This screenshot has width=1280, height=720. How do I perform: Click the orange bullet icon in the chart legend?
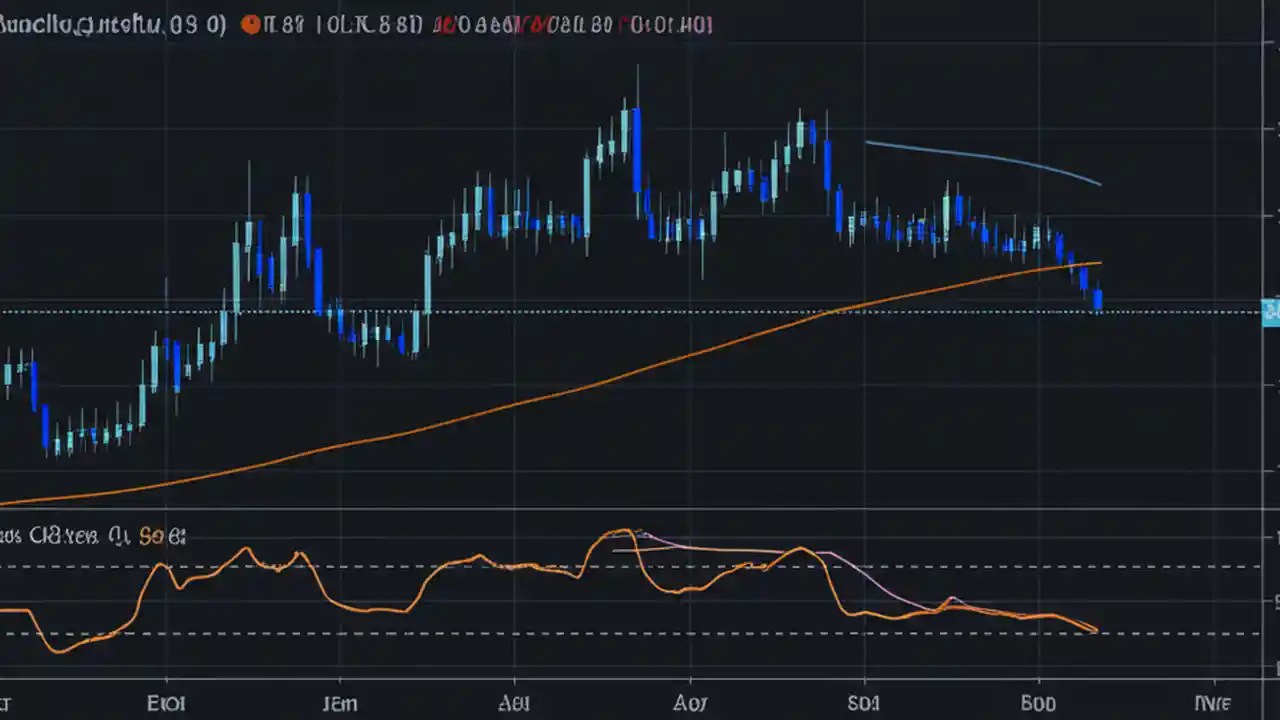(x=251, y=25)
